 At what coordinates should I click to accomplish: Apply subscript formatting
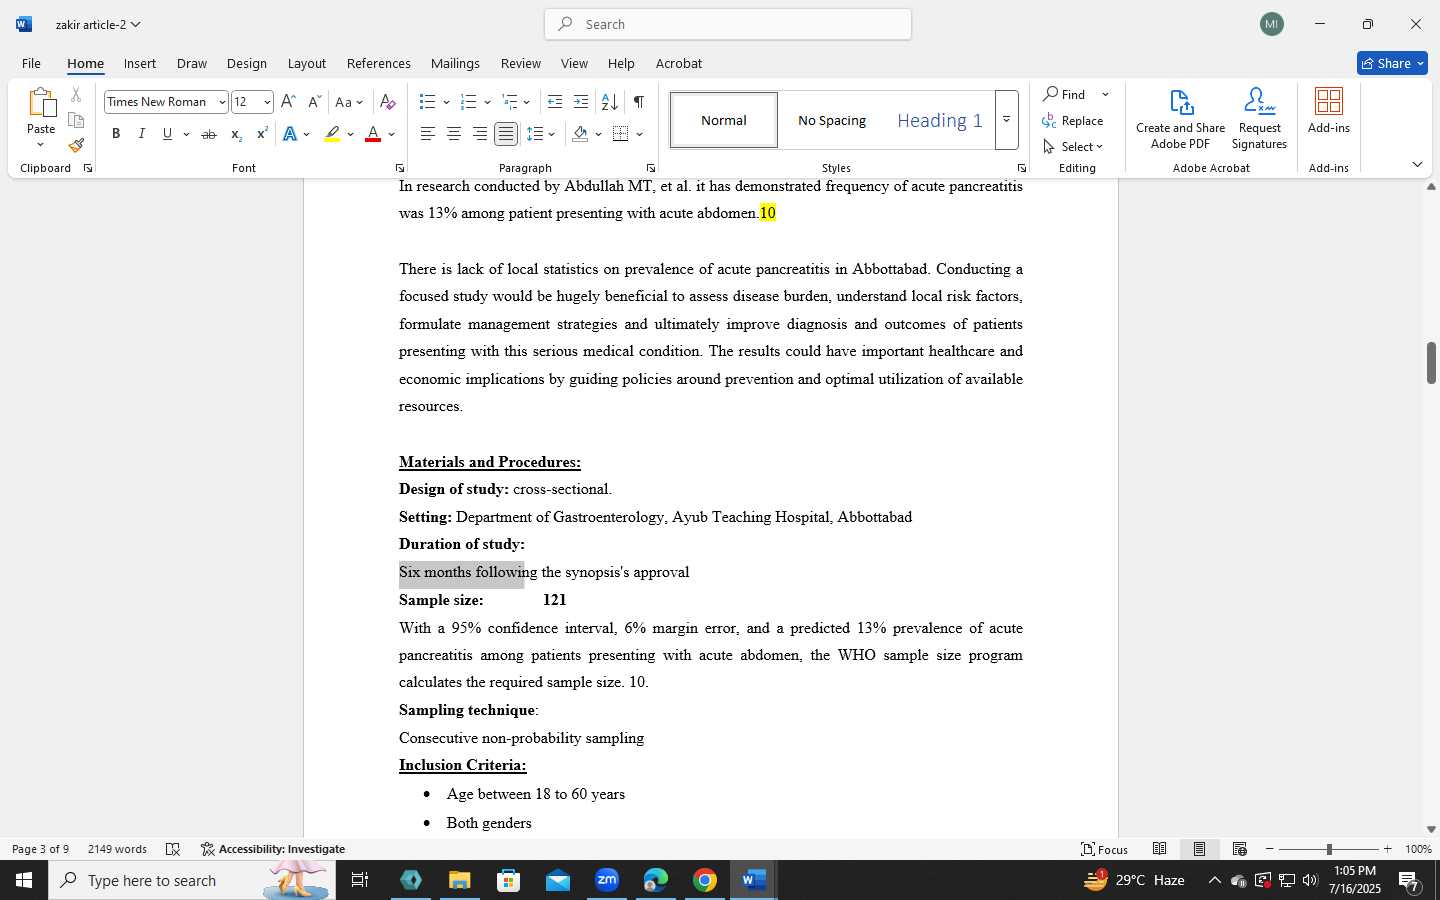(236, 134)
